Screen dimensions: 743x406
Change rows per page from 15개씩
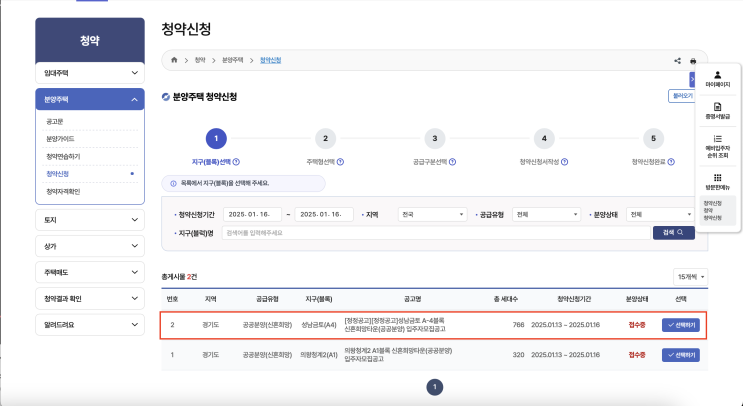point(690,277)
